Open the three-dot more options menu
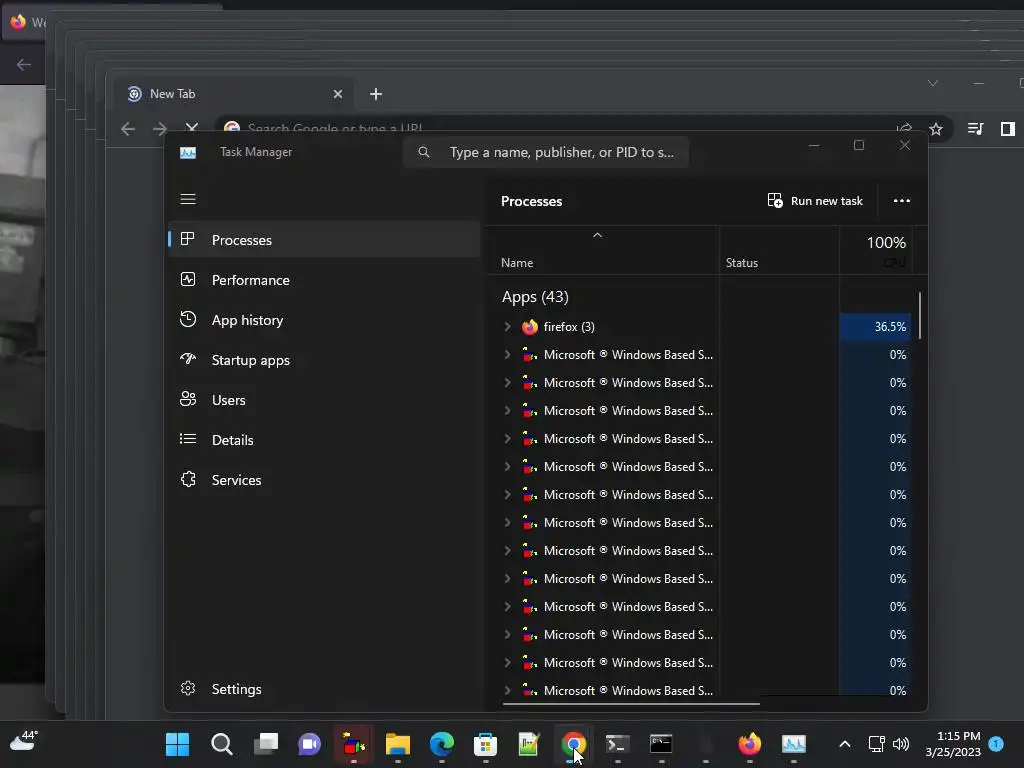This screenshot has width=1024, height=768. point(902,201)
